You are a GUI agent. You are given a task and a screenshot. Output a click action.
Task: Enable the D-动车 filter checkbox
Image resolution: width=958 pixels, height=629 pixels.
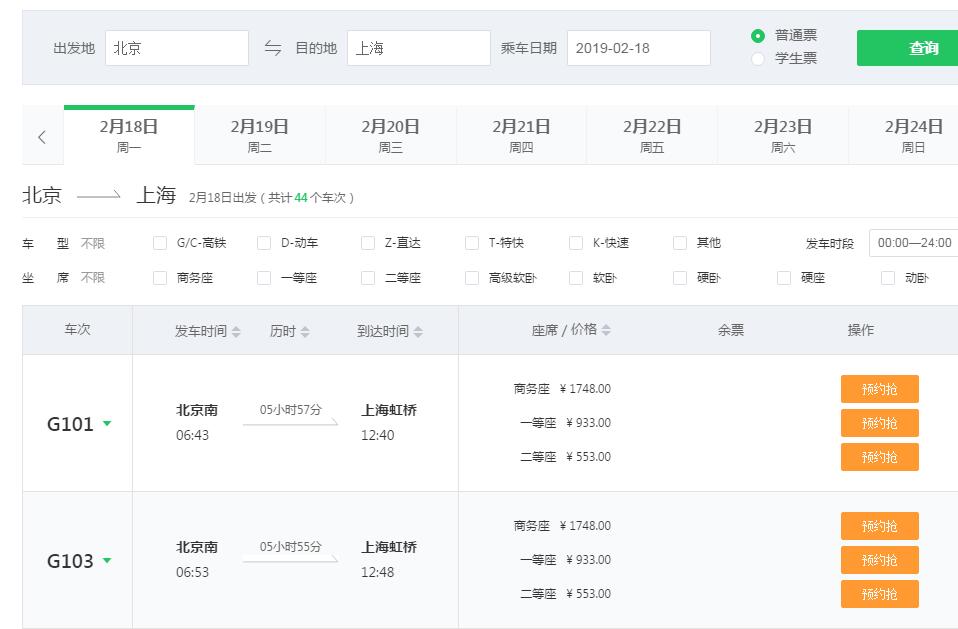coord(264,243)
